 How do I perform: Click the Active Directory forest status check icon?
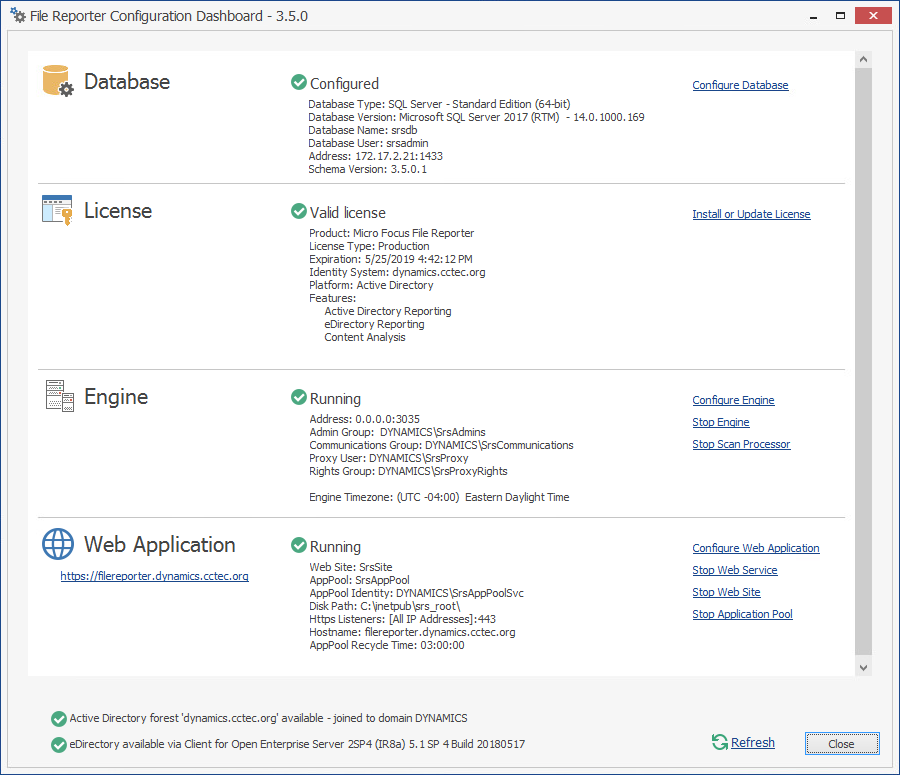tap(58, 718)
